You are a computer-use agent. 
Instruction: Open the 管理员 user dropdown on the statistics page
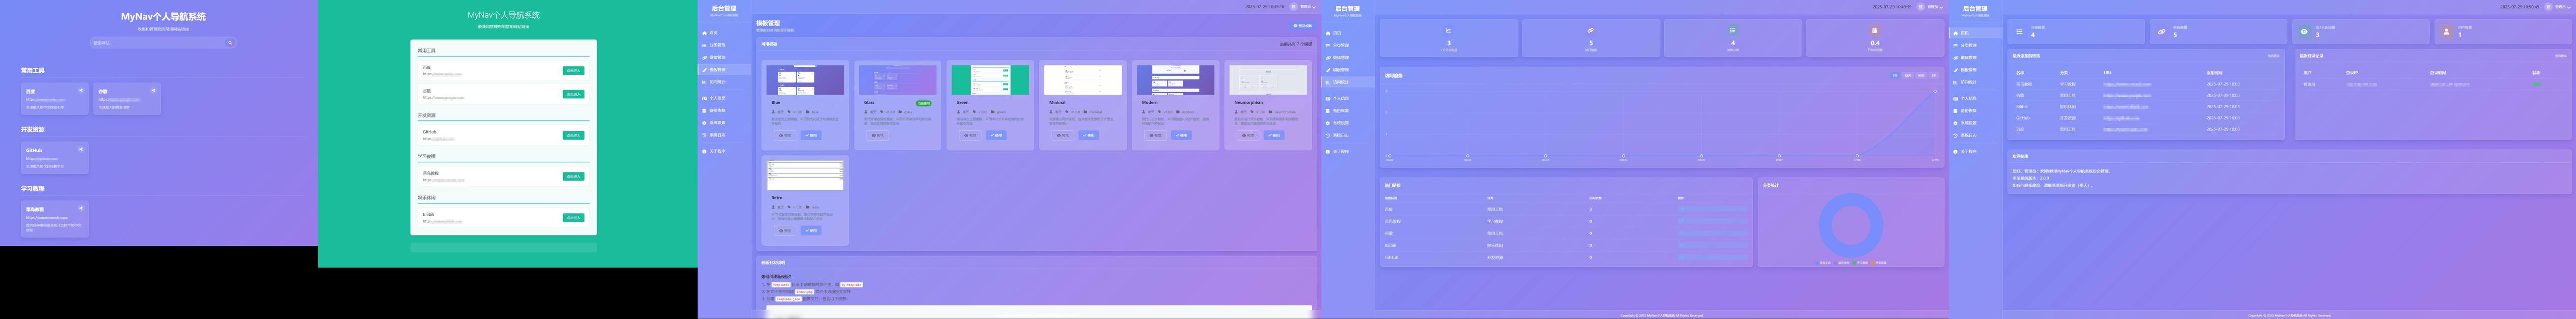pos(1930,6)
